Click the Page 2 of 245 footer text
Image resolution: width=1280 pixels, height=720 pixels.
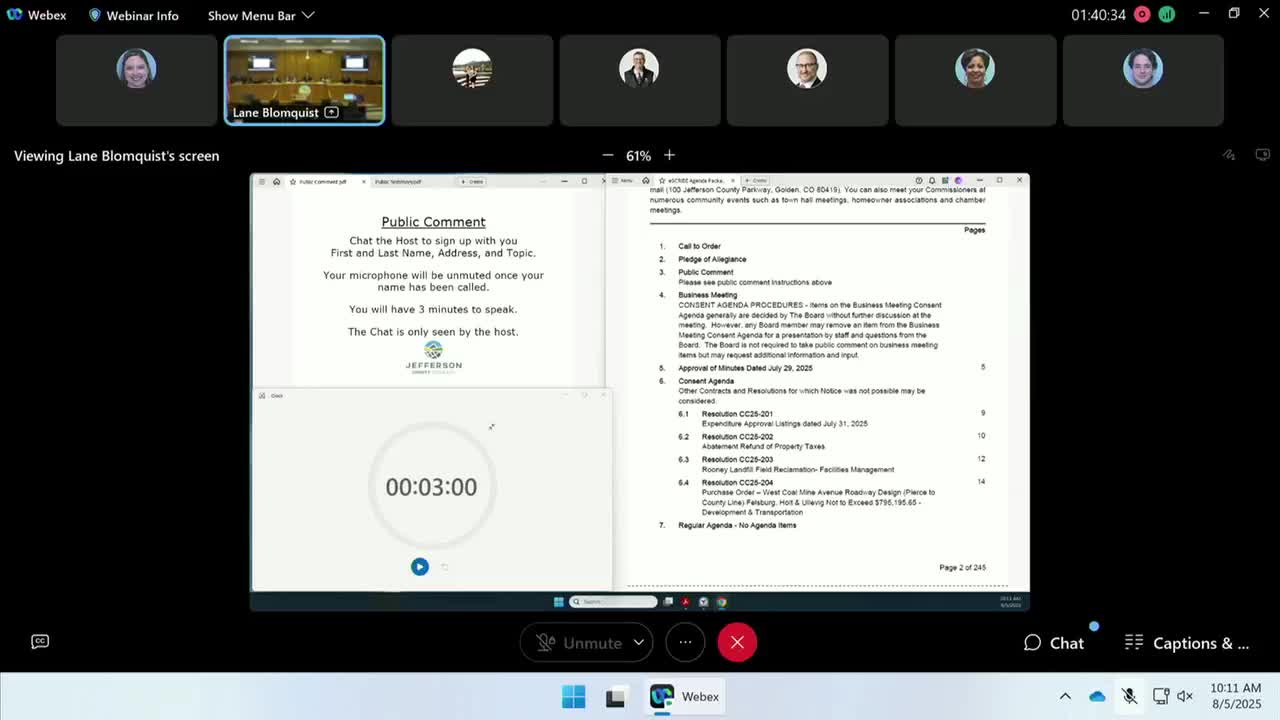tap(962, 568)
